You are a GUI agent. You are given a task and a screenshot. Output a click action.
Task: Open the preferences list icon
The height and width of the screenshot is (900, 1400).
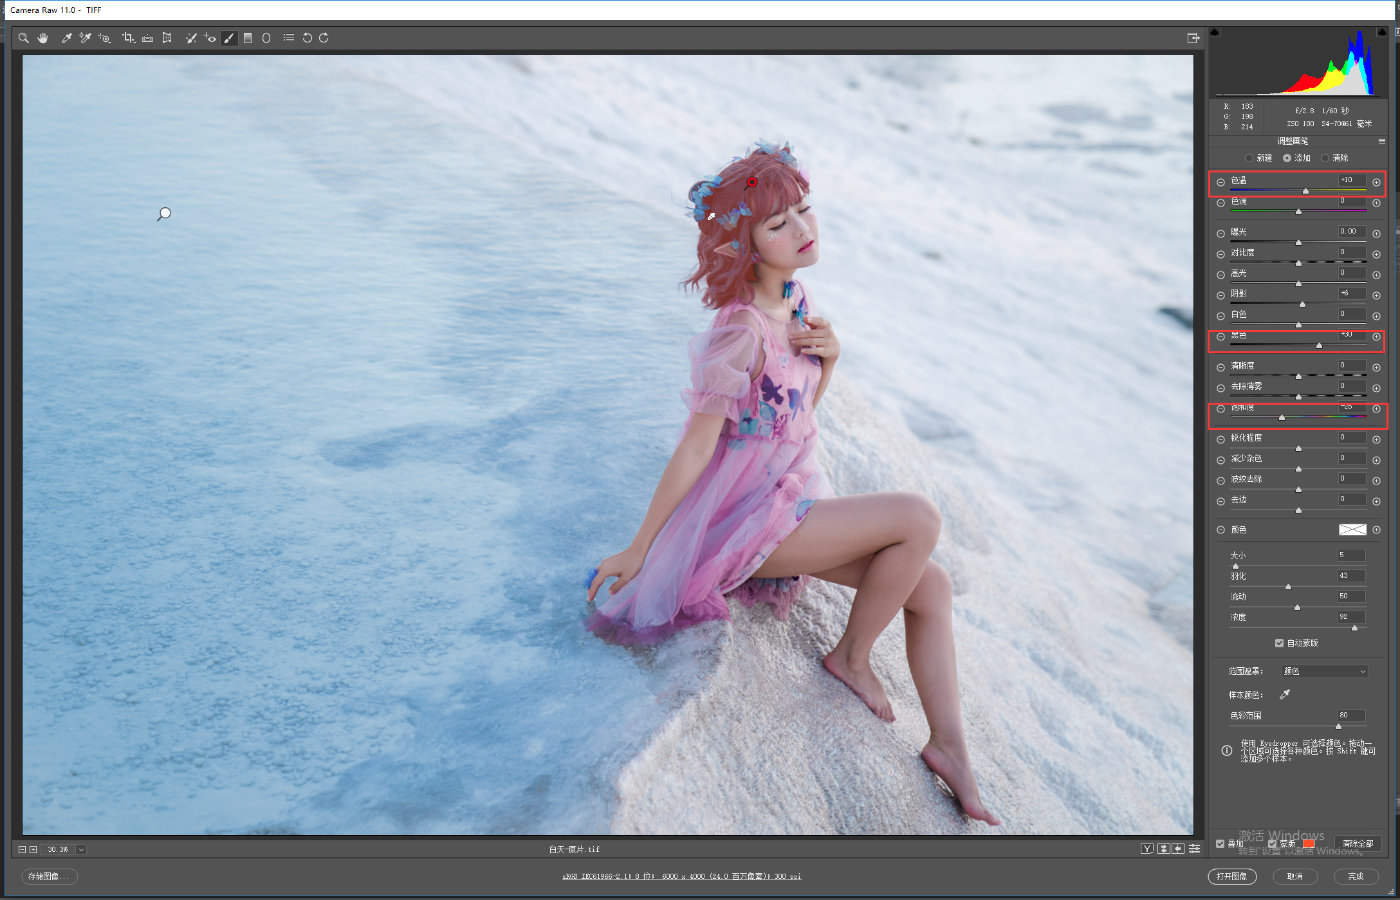click(x=289, y=38)
